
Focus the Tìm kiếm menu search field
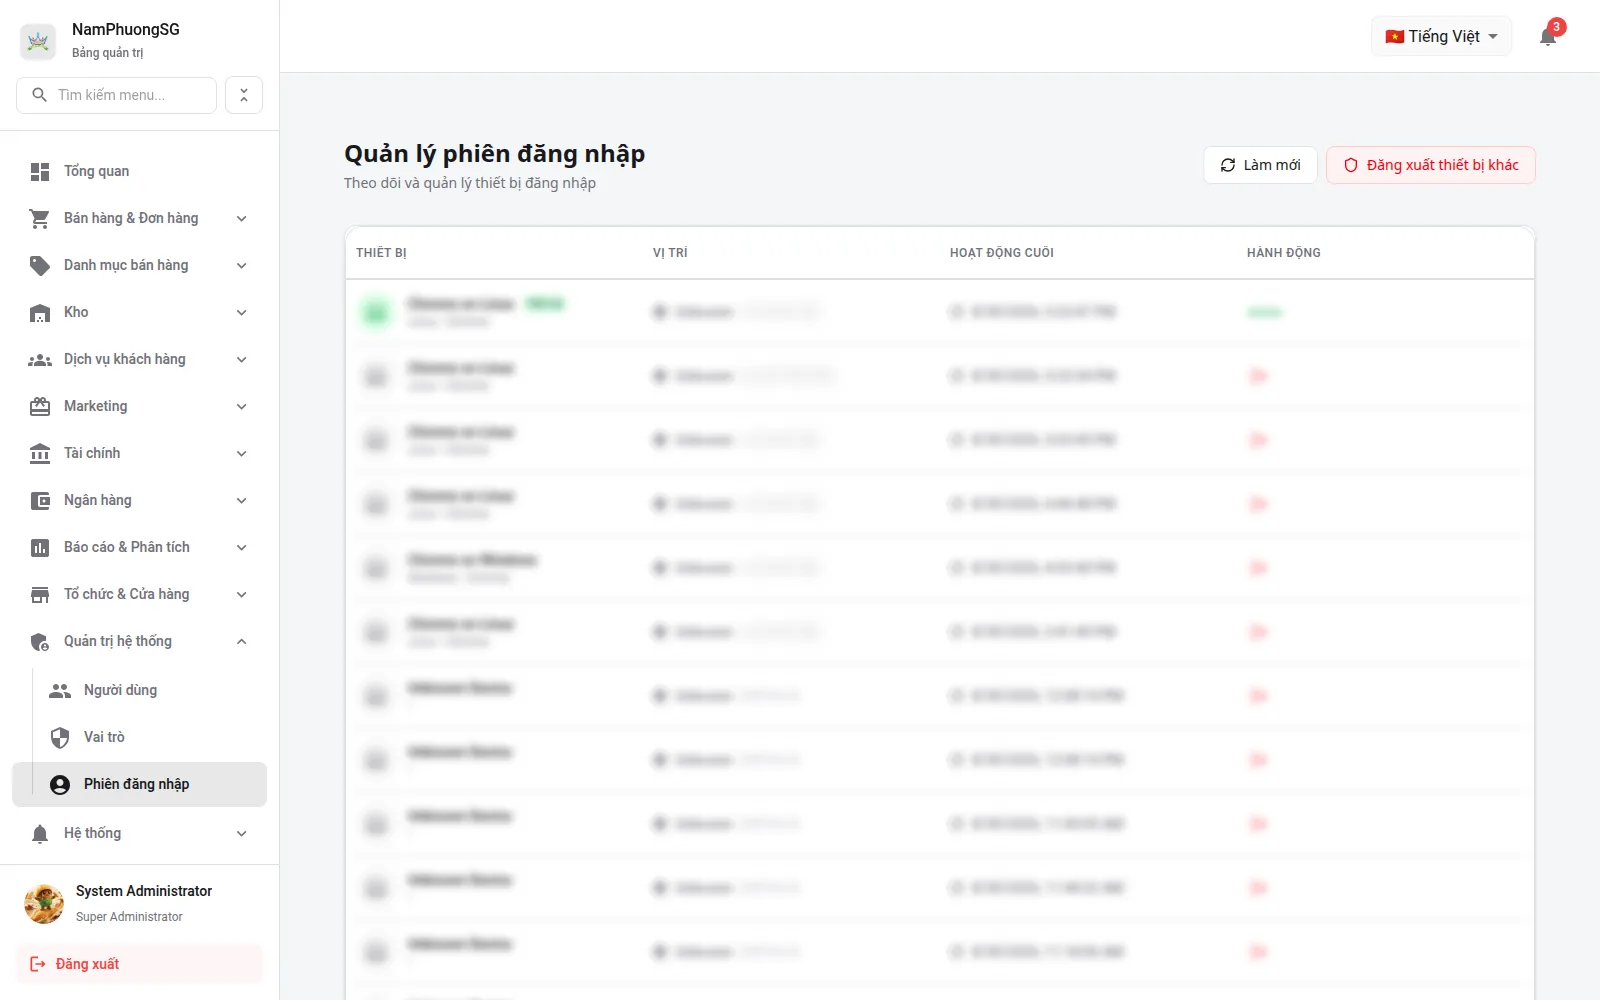(x=117, y=95)
